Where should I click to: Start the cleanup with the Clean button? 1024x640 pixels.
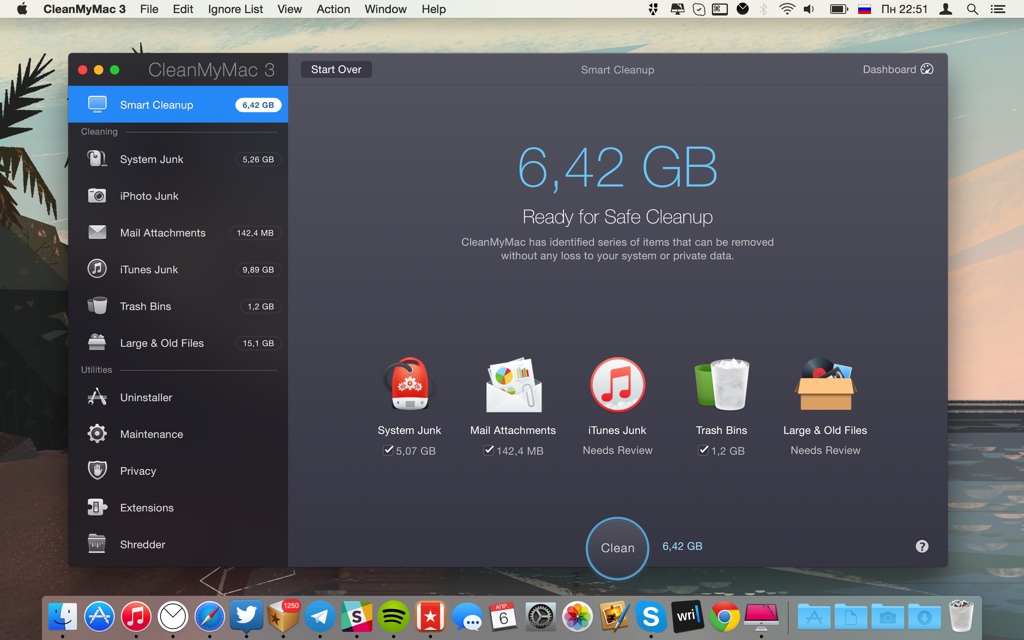pos(617,548)
